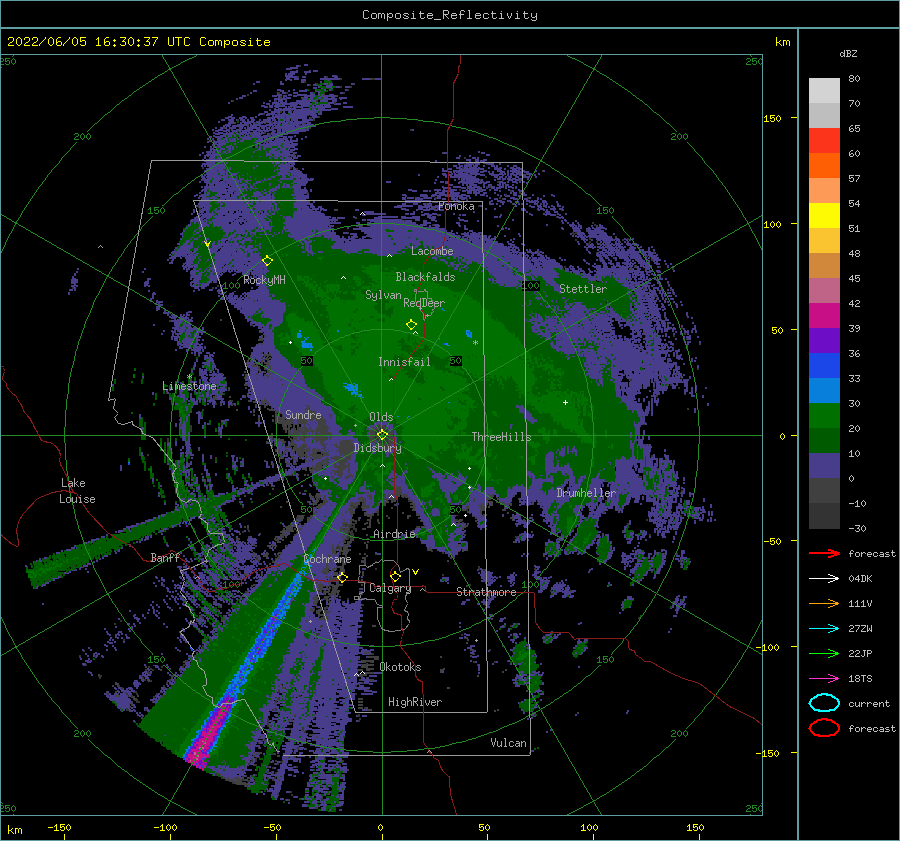Viewport: 900px width, 841px height.
Task: Click the Strathmore city label
Action: coord(486,592)
